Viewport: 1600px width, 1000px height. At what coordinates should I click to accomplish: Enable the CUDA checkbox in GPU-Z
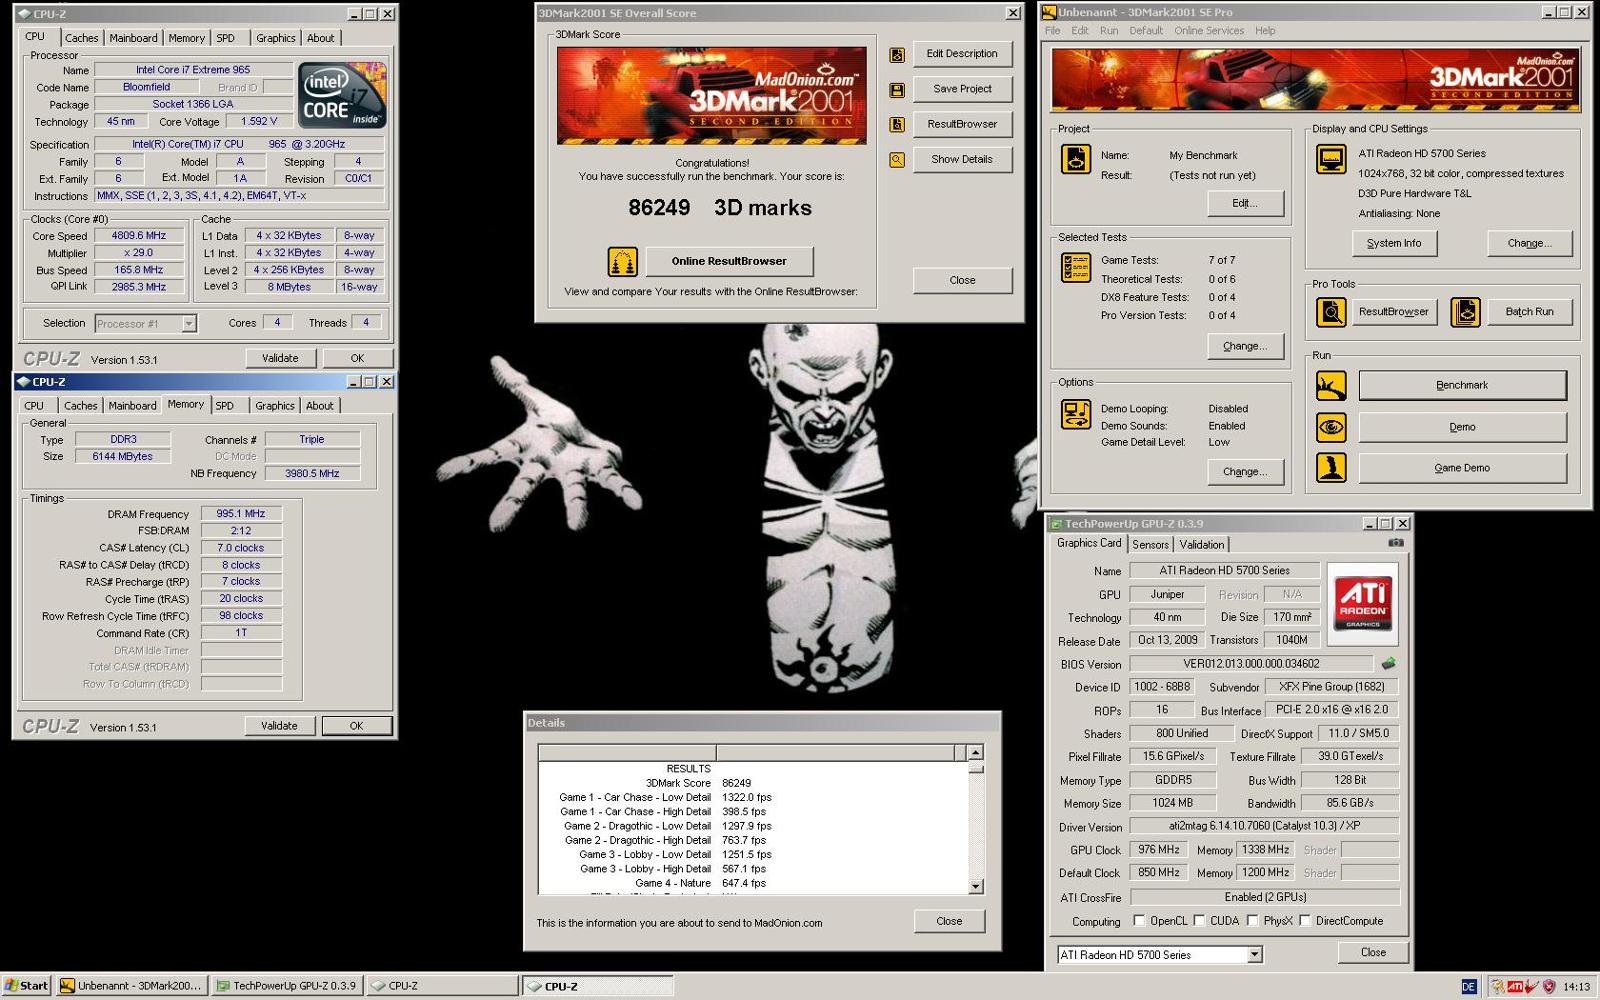click(x=1199, y=921)
